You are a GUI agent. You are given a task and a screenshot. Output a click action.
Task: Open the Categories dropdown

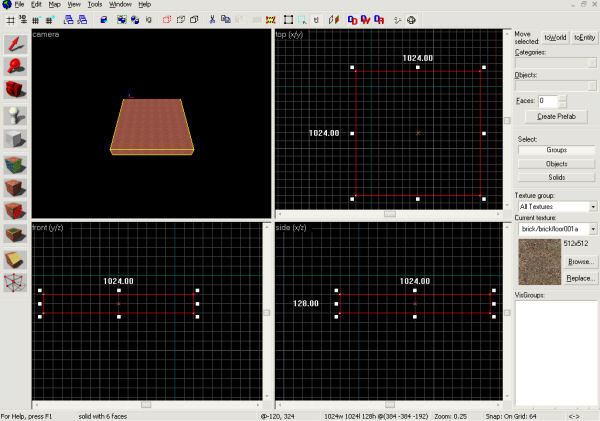592,63
